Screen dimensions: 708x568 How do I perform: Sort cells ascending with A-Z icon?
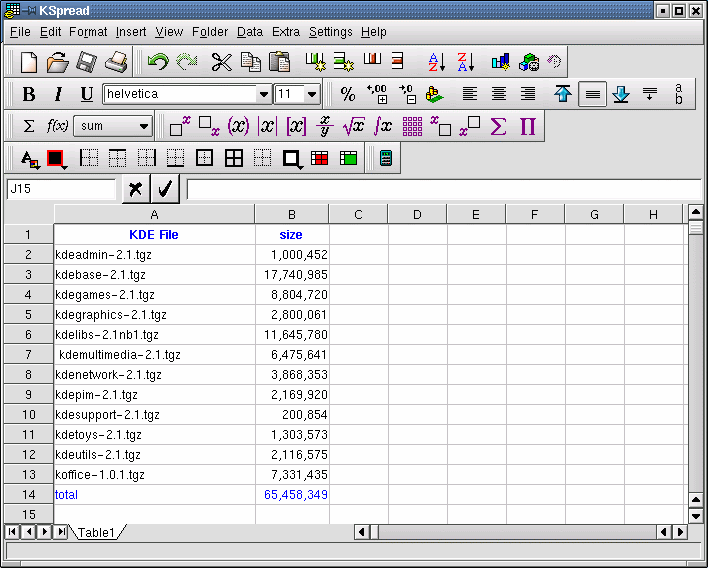pyautogui.click(x=436, y=62)
